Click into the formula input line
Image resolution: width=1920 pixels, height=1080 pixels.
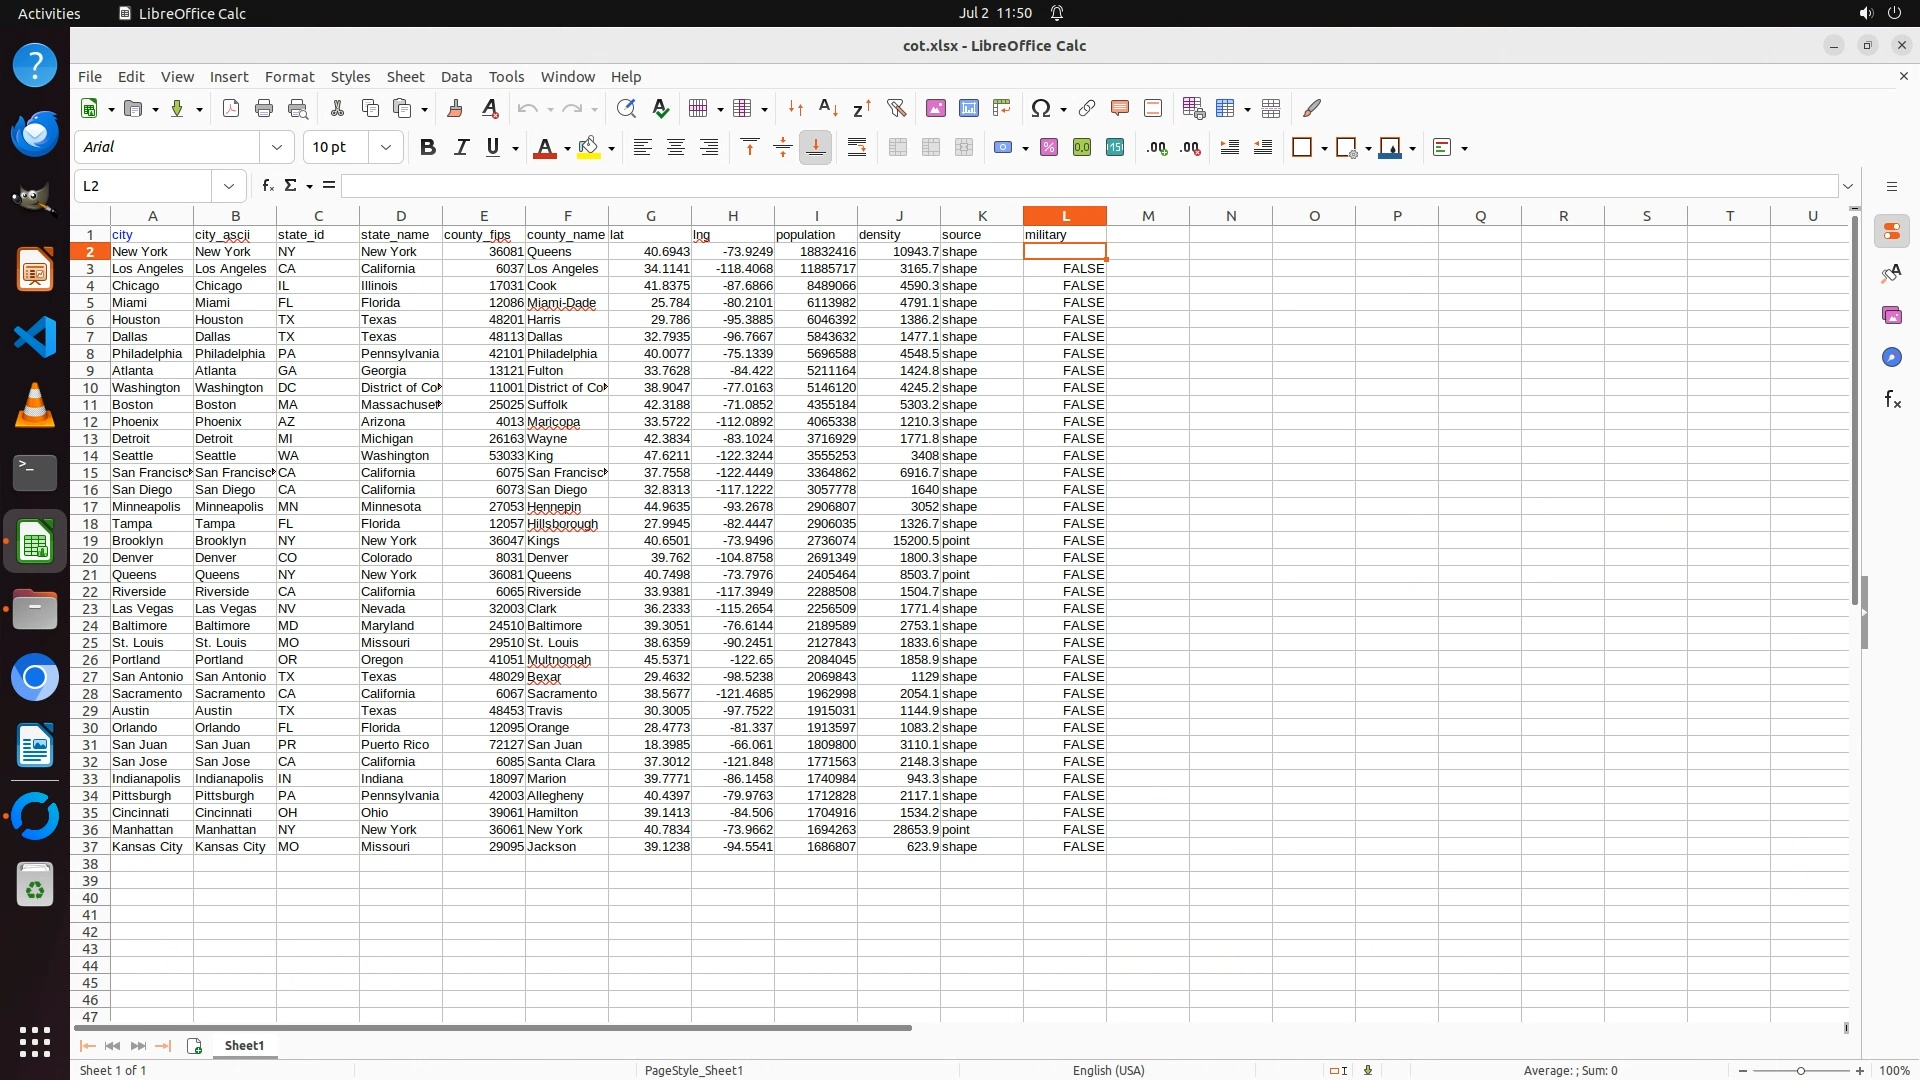coord(1088,185)
